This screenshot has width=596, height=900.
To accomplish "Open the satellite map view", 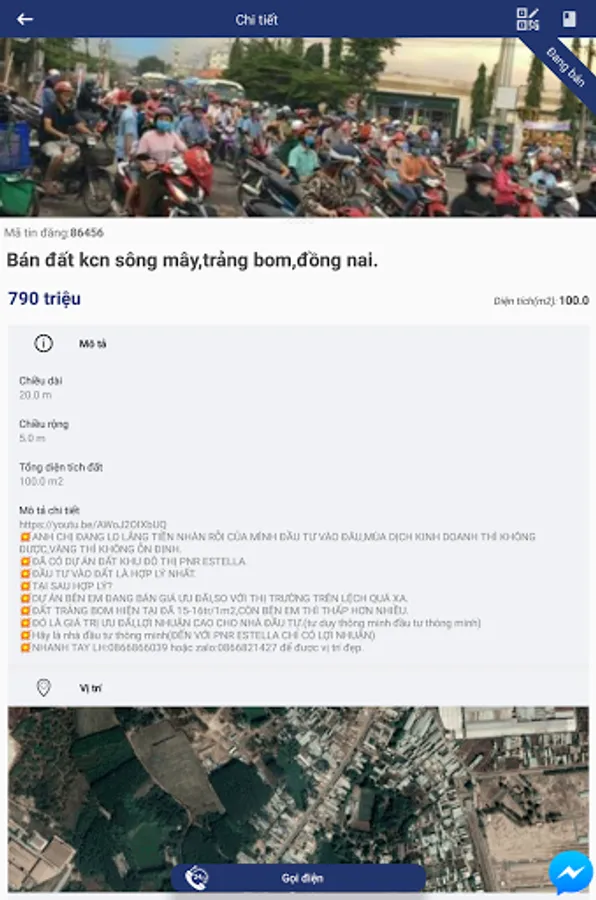I will pyautogui.click(x=298, y=798).
